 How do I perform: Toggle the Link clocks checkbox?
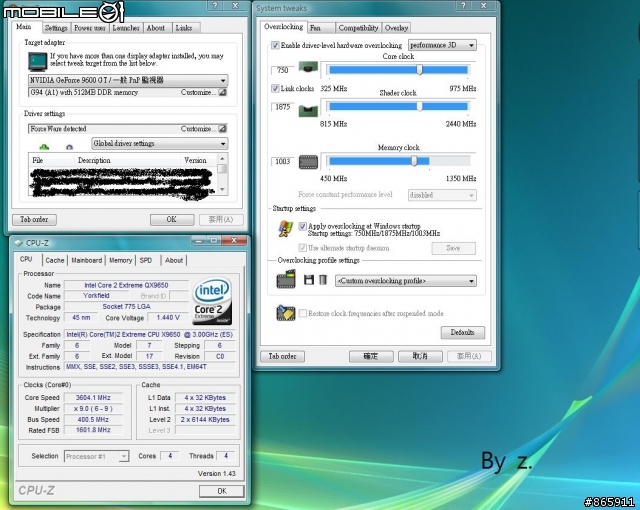point(276,88)
